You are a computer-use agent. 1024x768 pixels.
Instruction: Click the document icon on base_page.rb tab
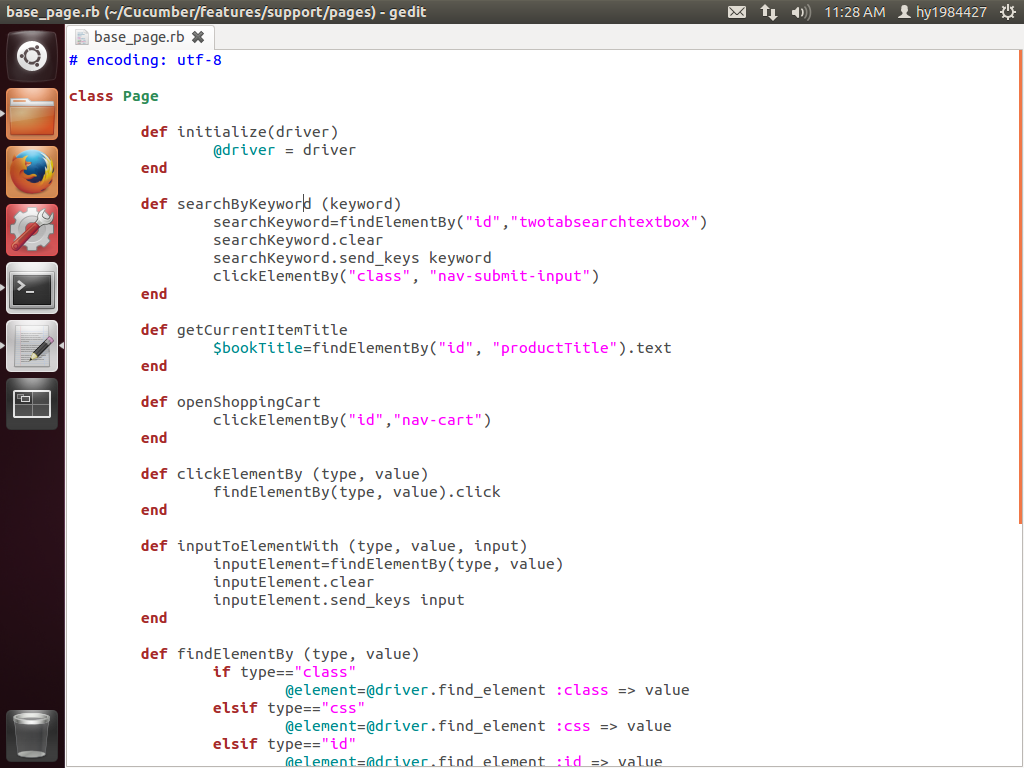tap(82, 37)
